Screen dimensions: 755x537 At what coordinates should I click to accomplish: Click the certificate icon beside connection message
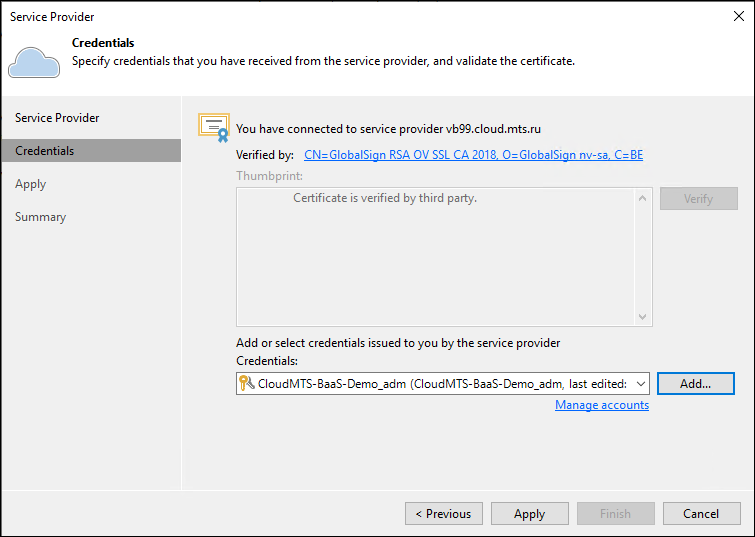(213, 128)
